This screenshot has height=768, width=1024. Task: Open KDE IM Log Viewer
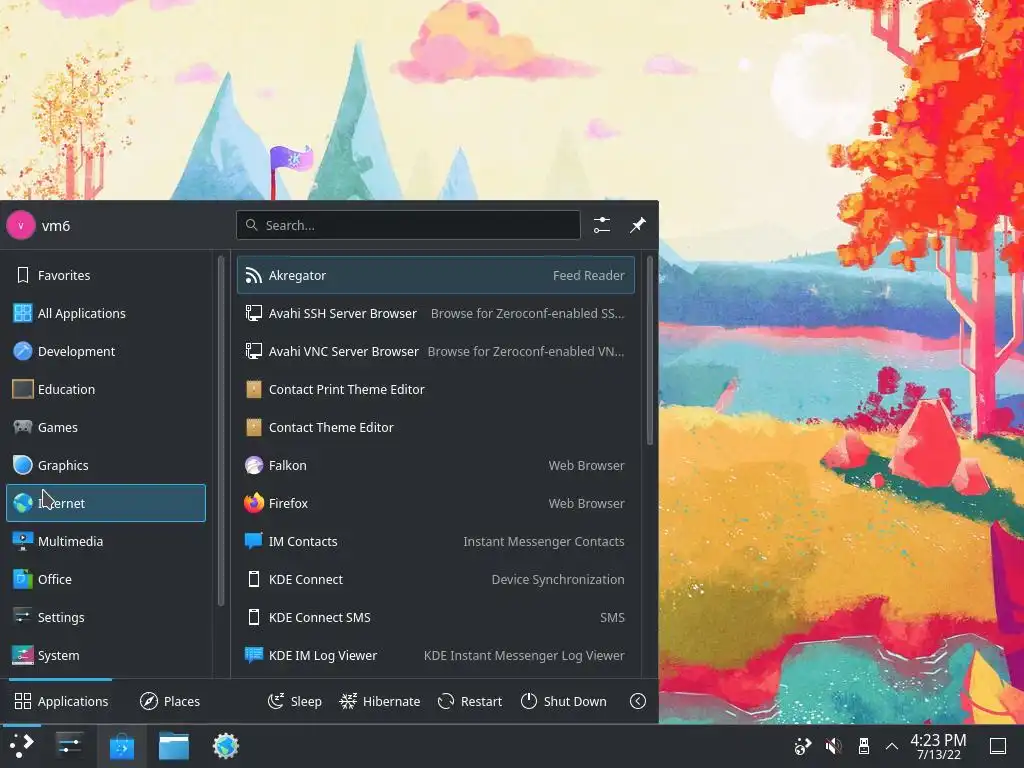[x=436, y=655]
